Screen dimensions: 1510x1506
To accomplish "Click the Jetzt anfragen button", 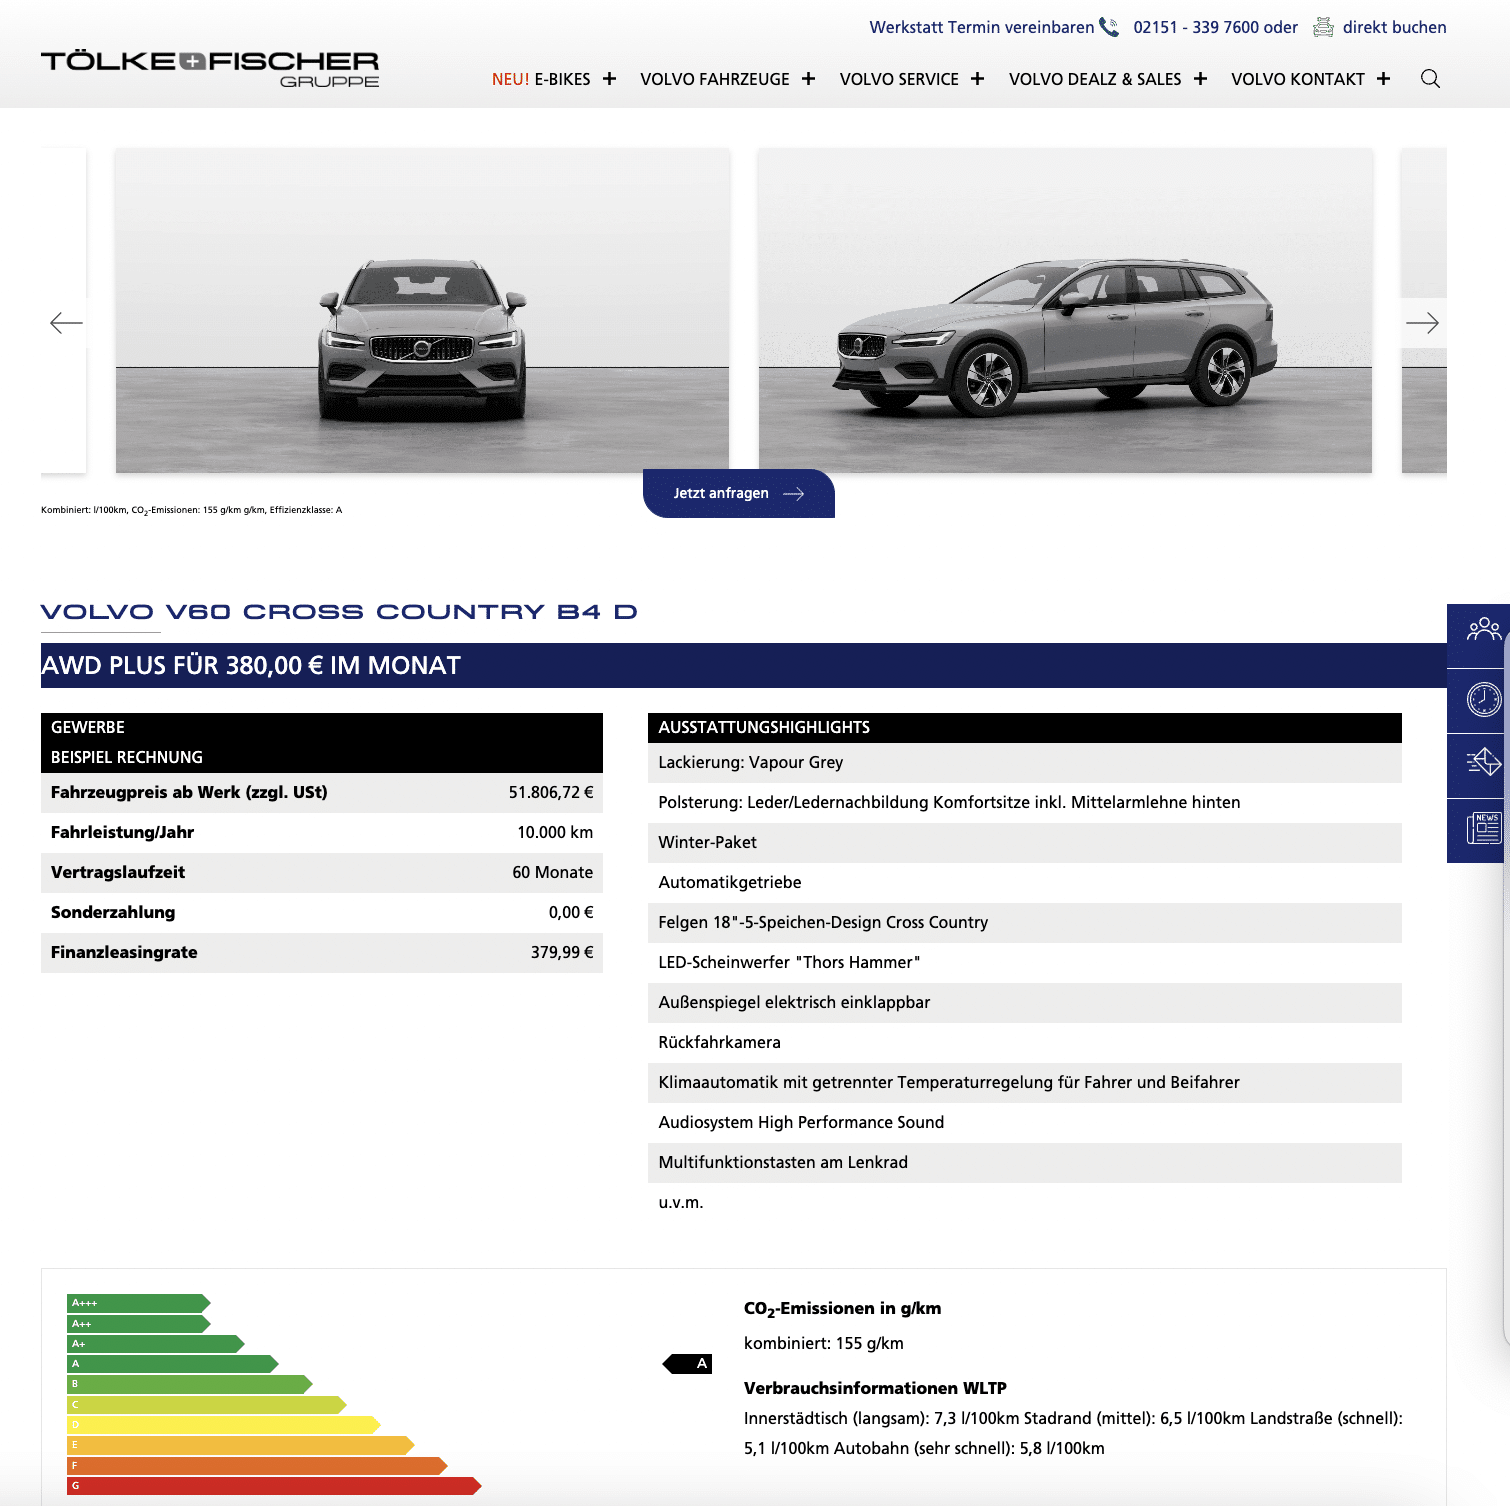I will [739, 493].
